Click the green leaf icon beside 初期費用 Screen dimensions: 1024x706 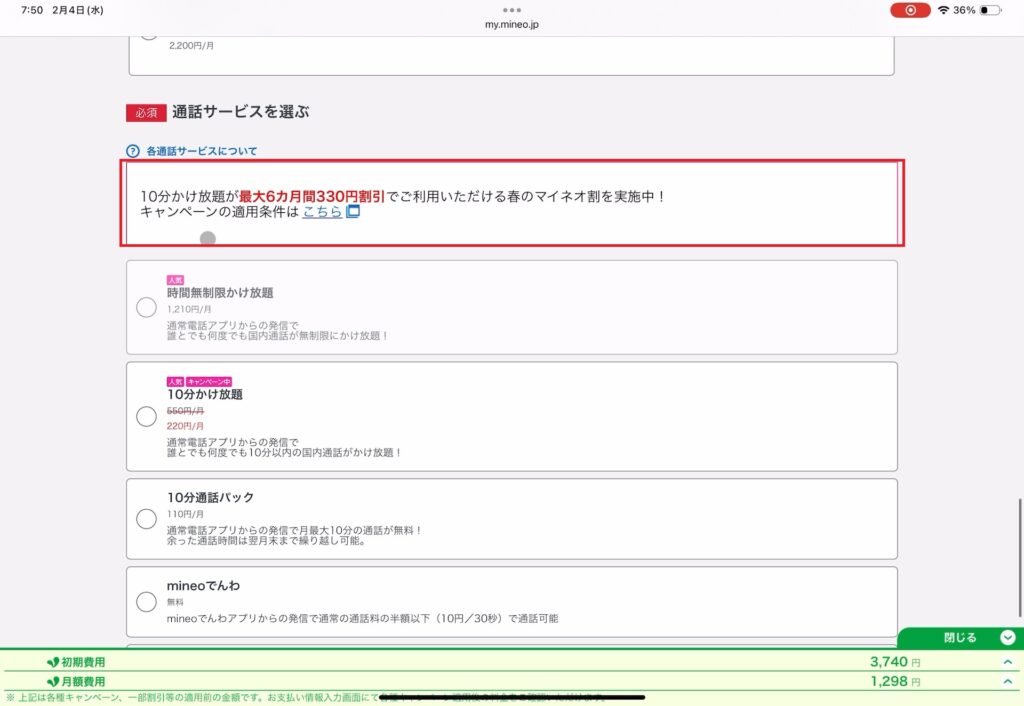53,662
